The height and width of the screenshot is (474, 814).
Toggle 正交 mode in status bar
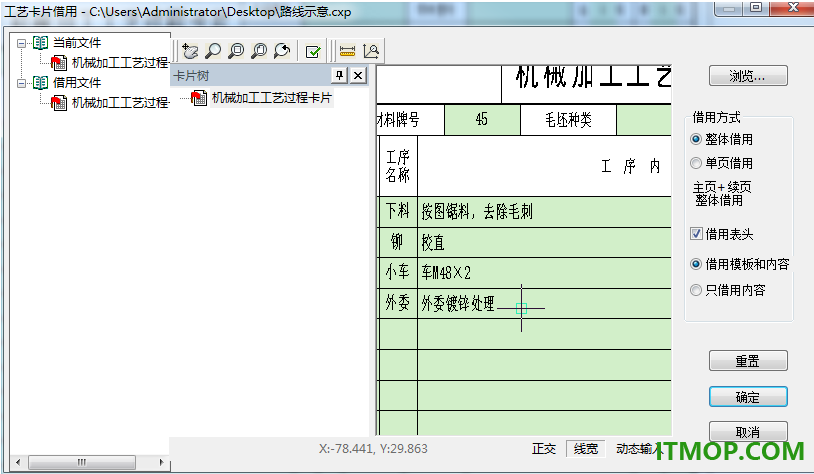pyautogui.click(x=544, y=449)
